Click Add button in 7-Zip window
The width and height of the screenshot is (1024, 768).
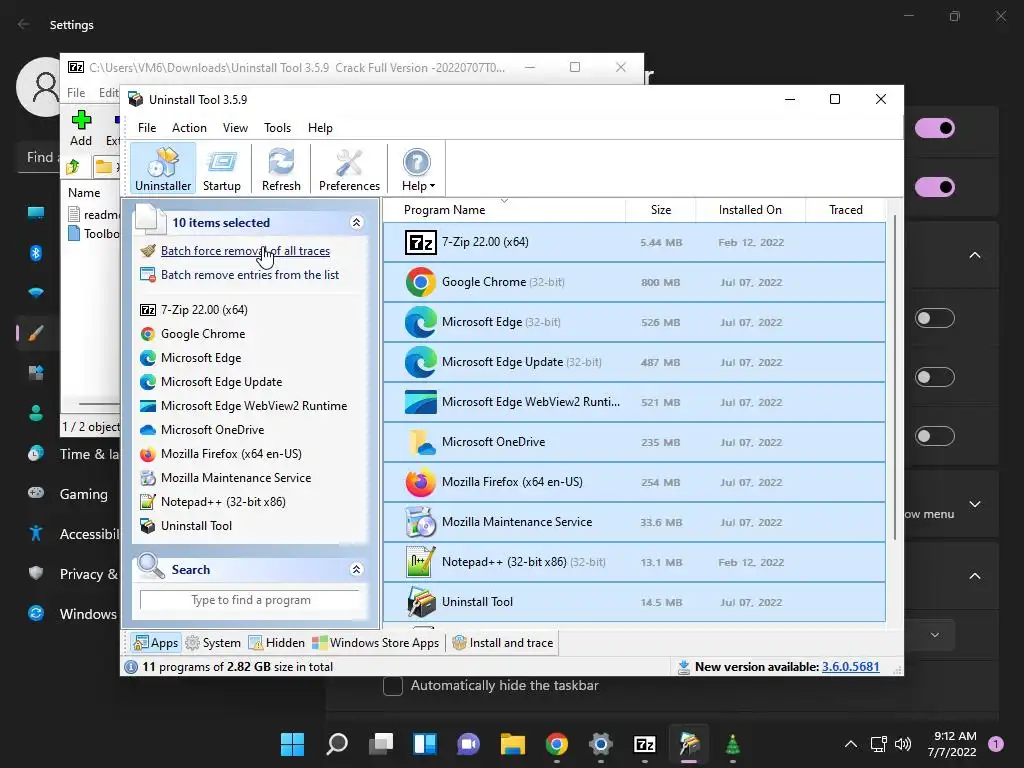coord(81,128)
